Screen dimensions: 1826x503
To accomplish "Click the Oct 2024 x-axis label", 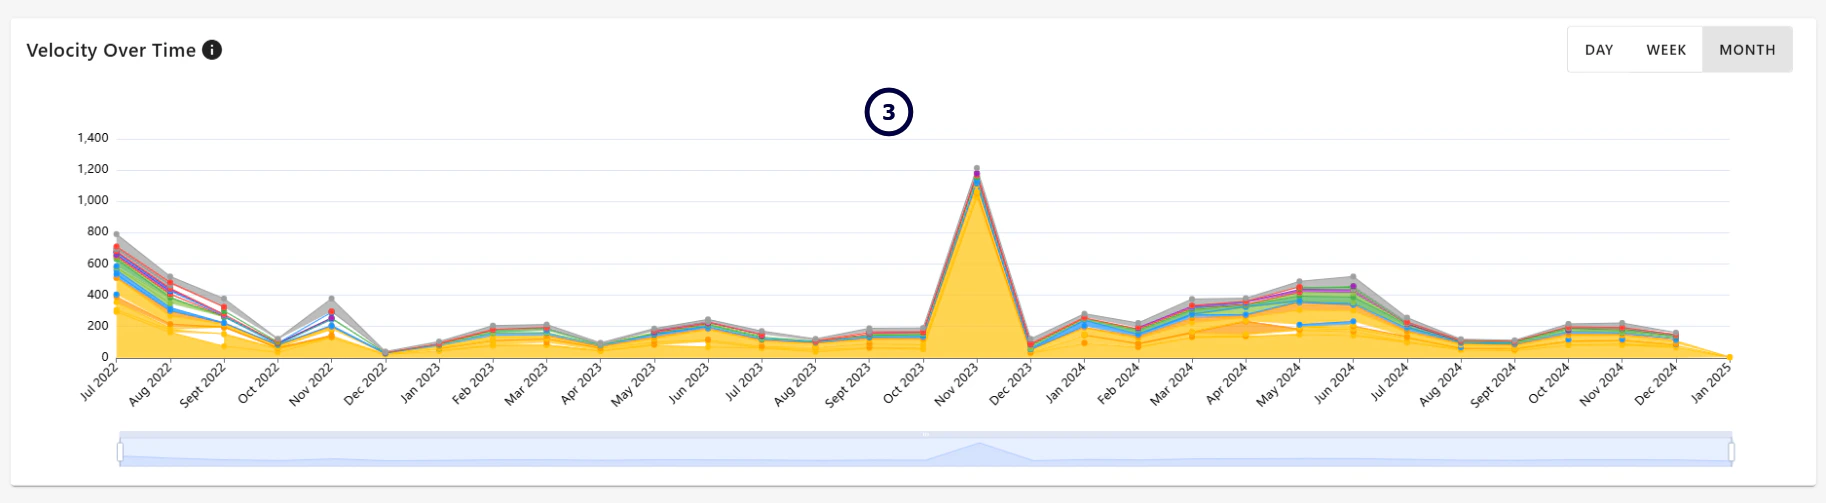I will [1550, 384].
